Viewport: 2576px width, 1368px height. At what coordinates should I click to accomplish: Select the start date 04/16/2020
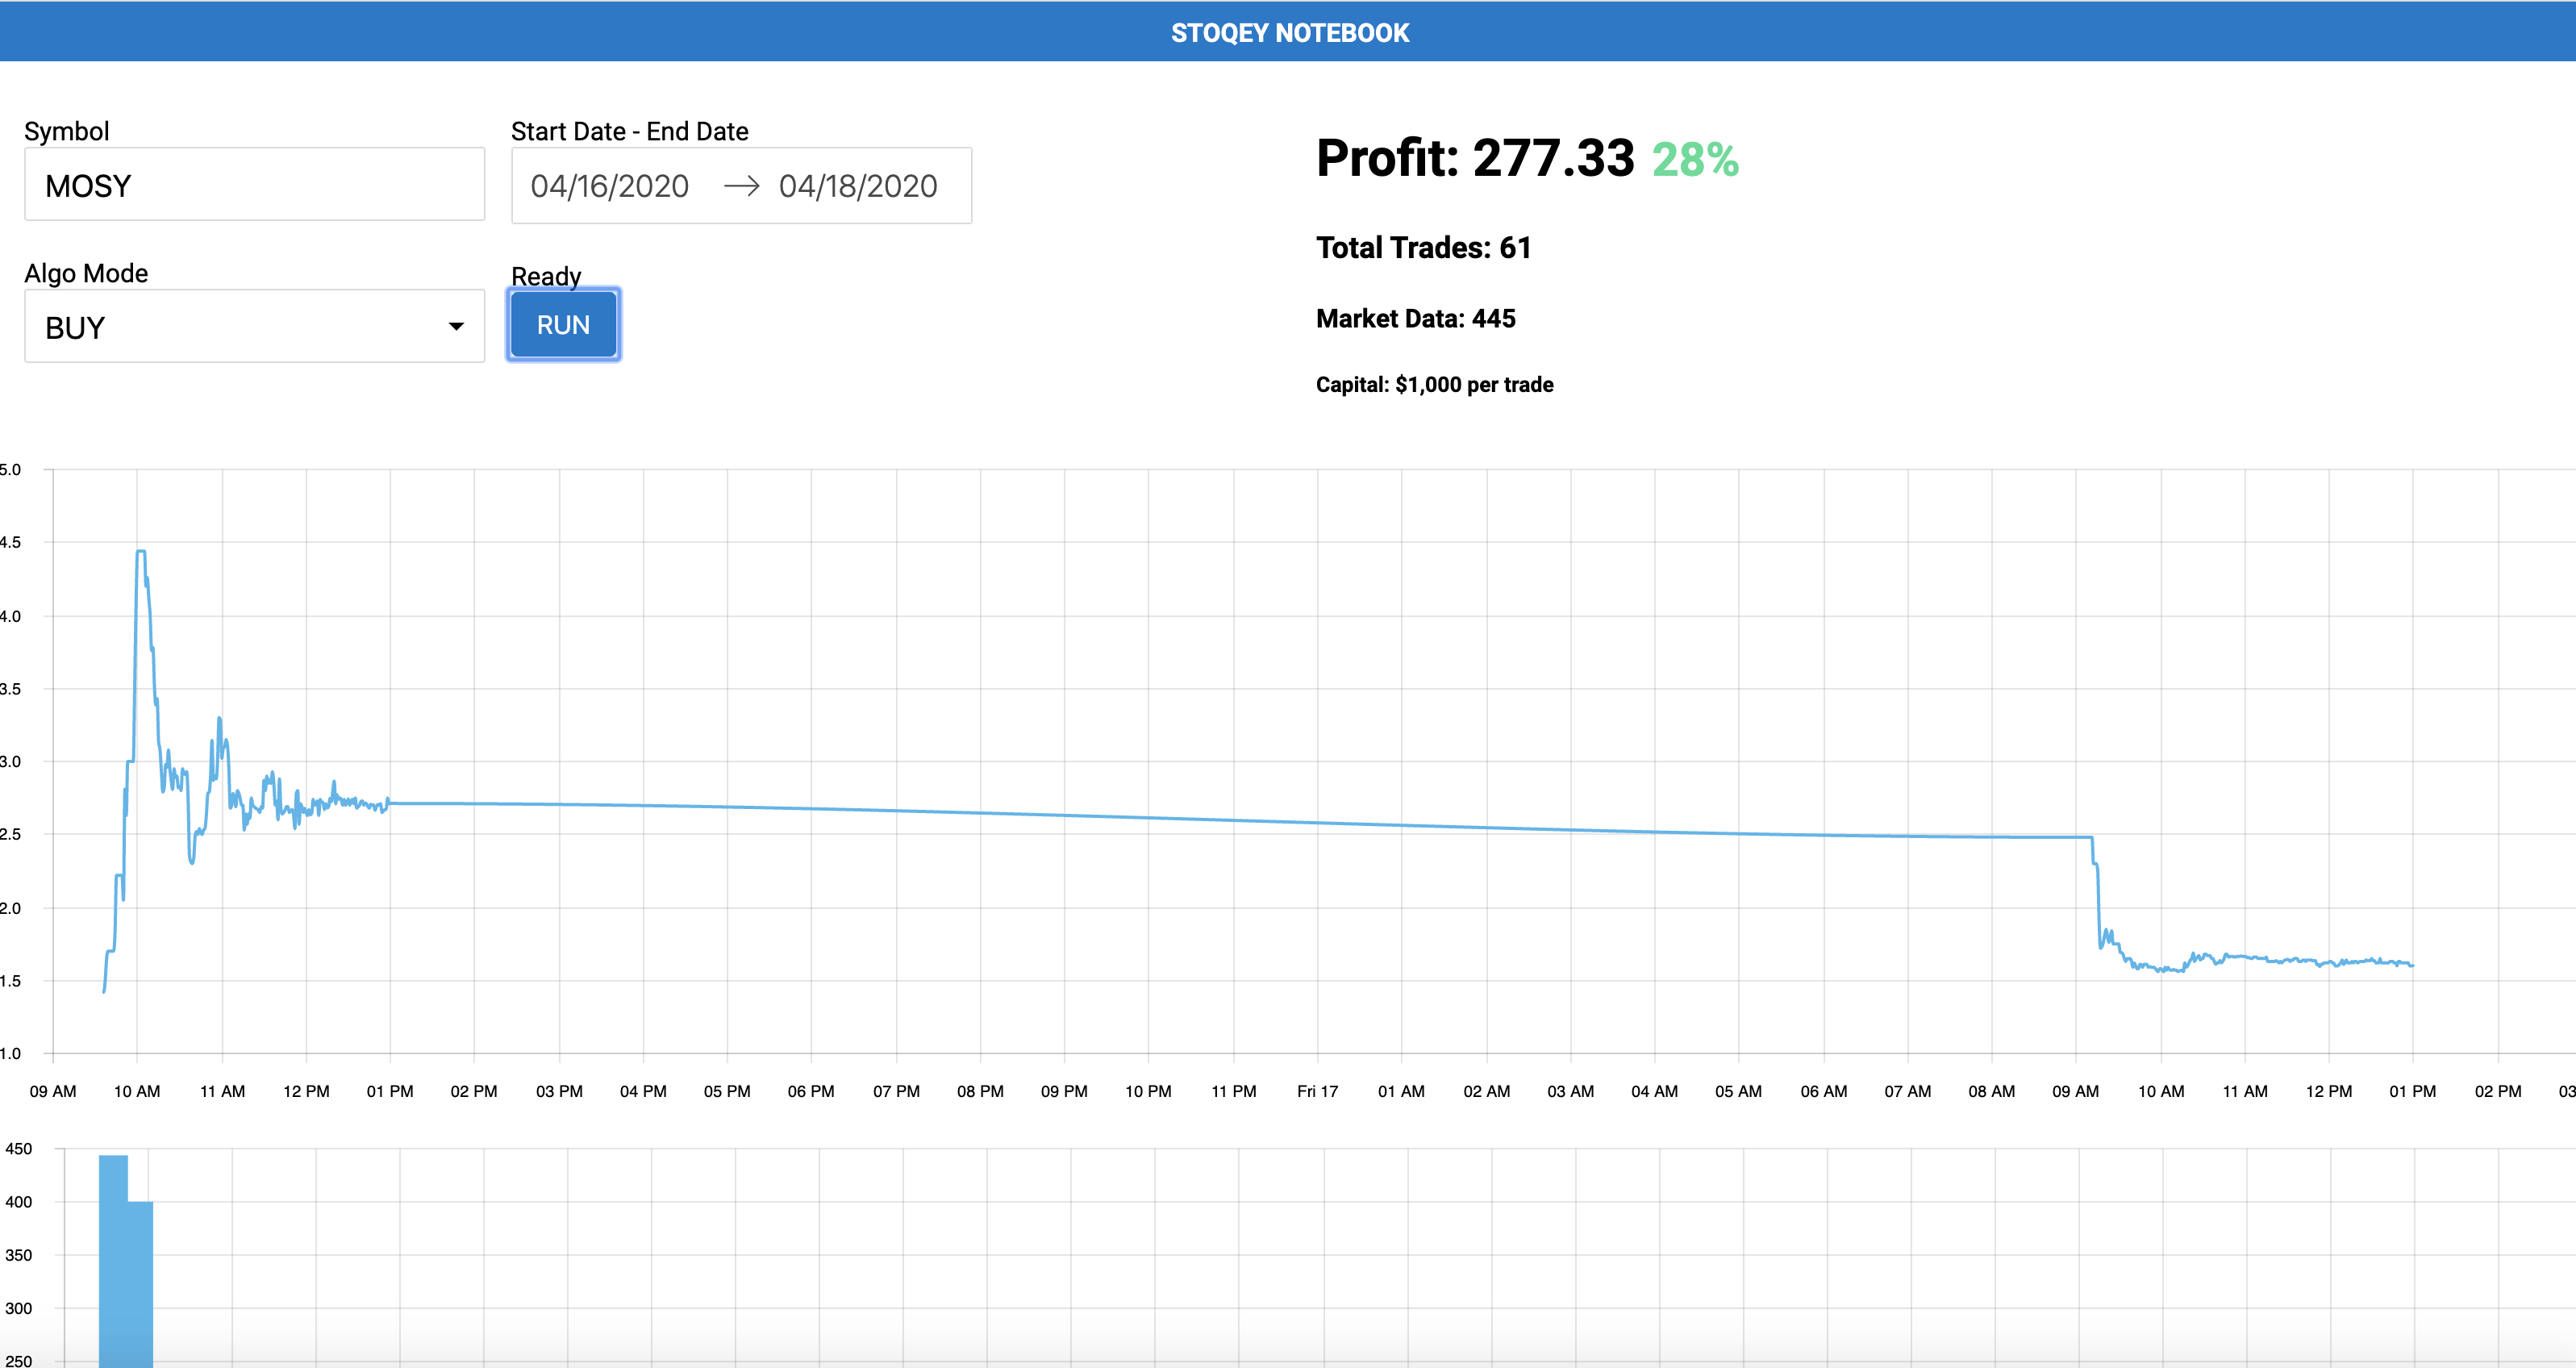[609, 186]
